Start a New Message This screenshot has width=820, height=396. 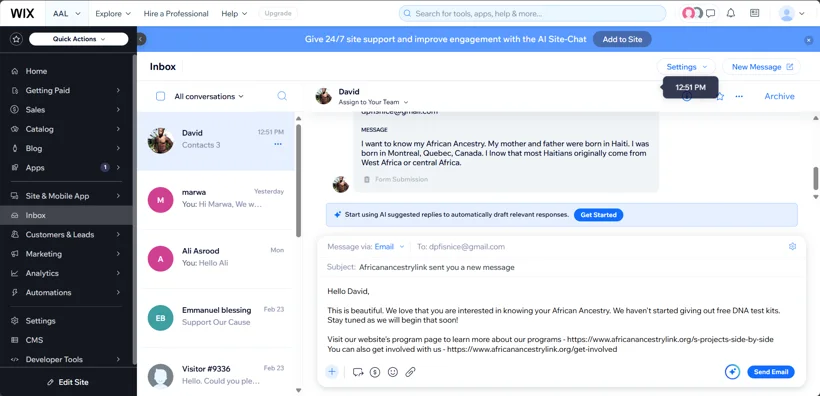761,67
